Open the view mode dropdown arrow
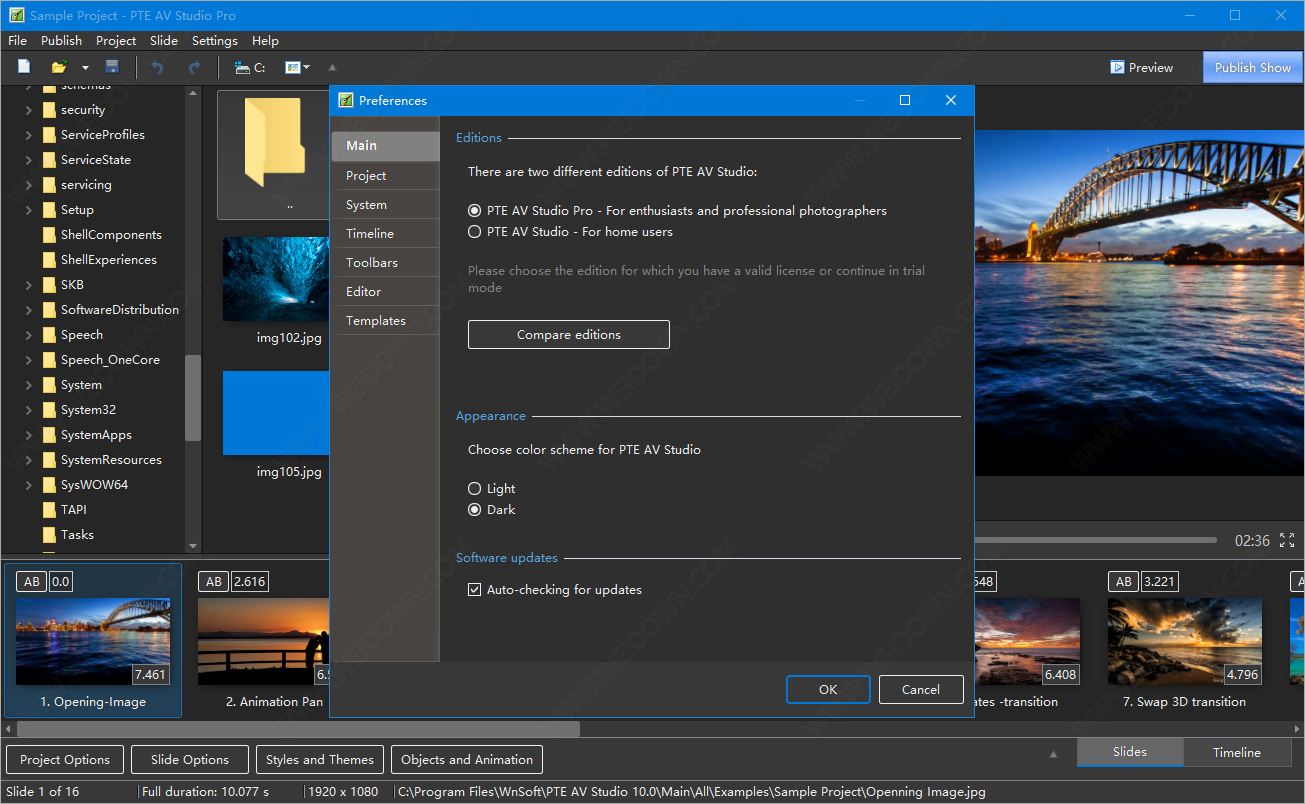Screen dimensions: 1305x804 pyautogui.click(x=306, y=68)
